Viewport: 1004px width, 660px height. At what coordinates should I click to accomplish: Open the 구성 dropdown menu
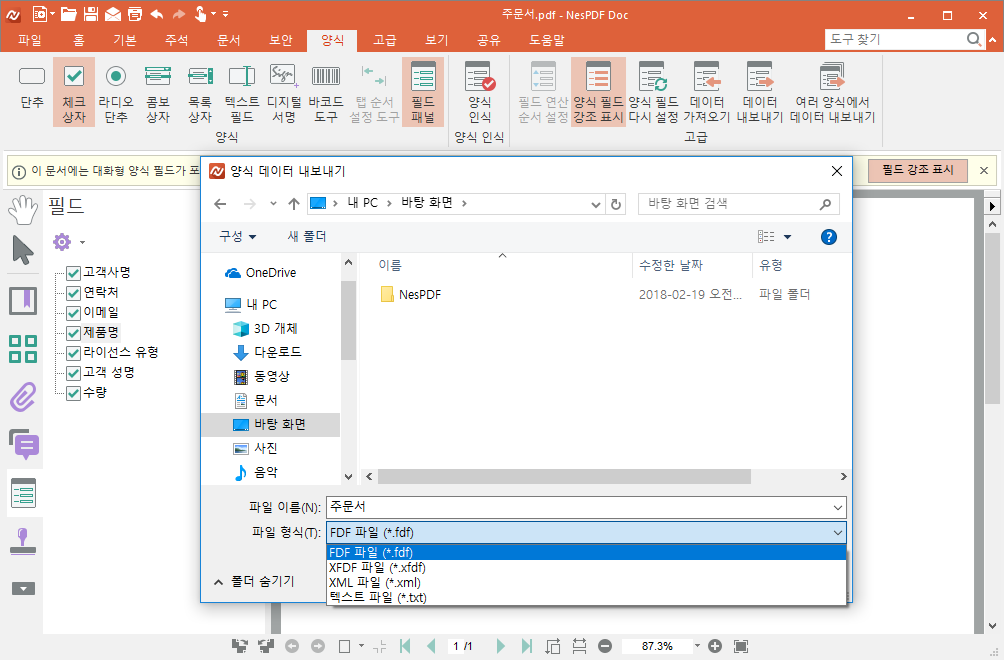pos(237,237)
